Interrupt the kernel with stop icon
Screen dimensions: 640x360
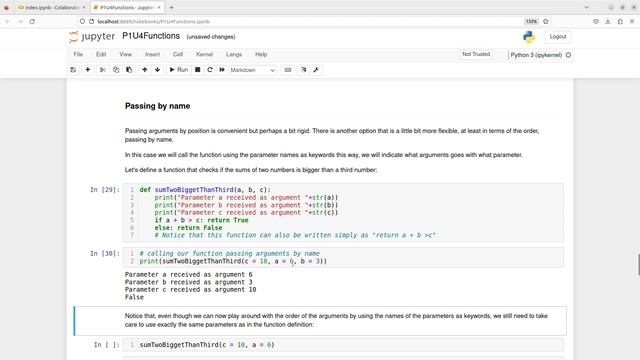pyautogui.click(x=198, y=70)
